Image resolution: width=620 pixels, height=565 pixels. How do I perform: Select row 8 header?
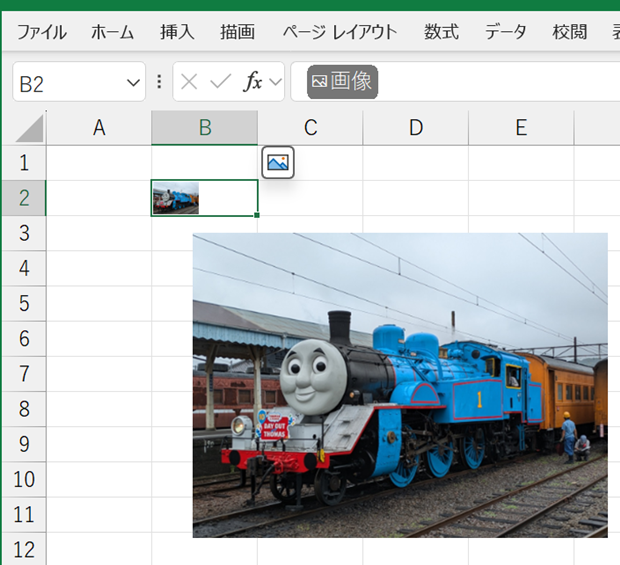(24, 409)
